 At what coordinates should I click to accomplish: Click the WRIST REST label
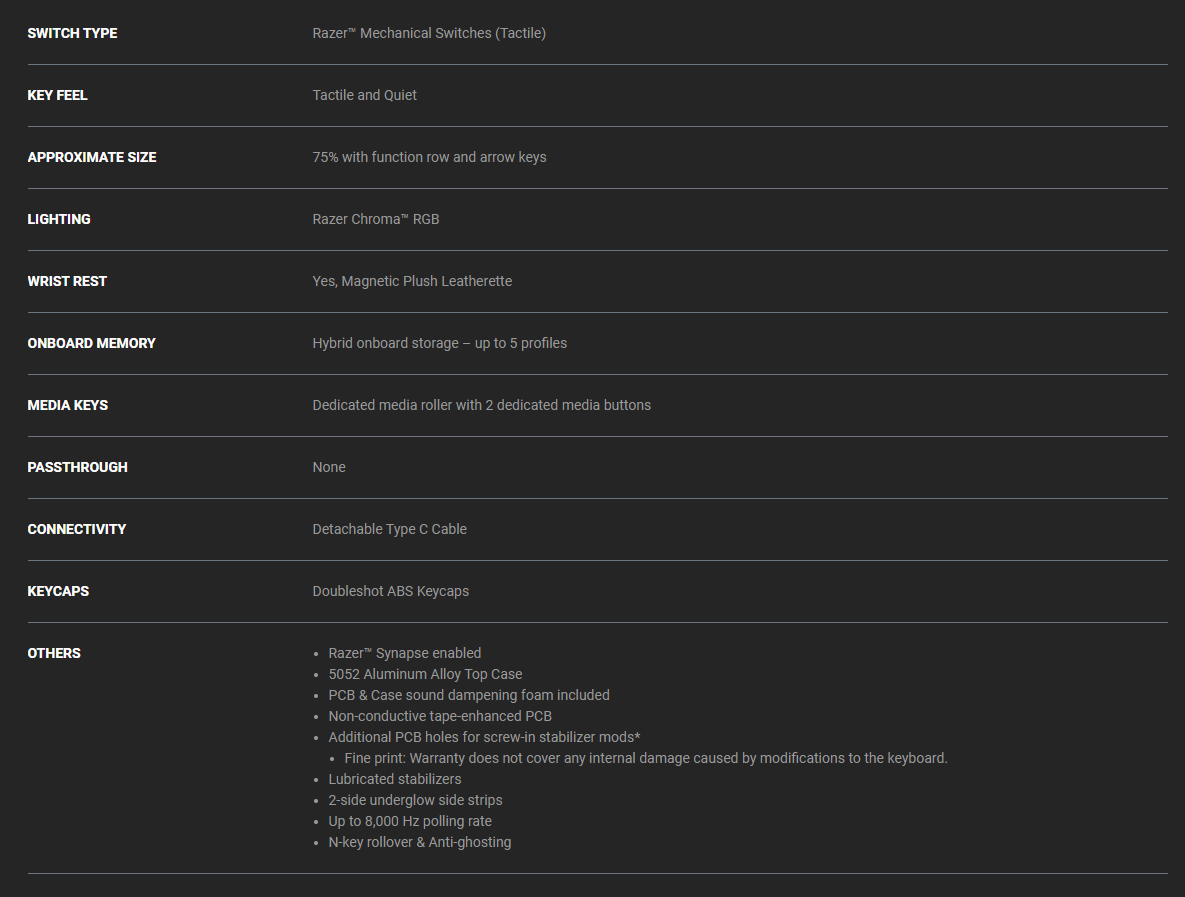[x=67, y=281]
